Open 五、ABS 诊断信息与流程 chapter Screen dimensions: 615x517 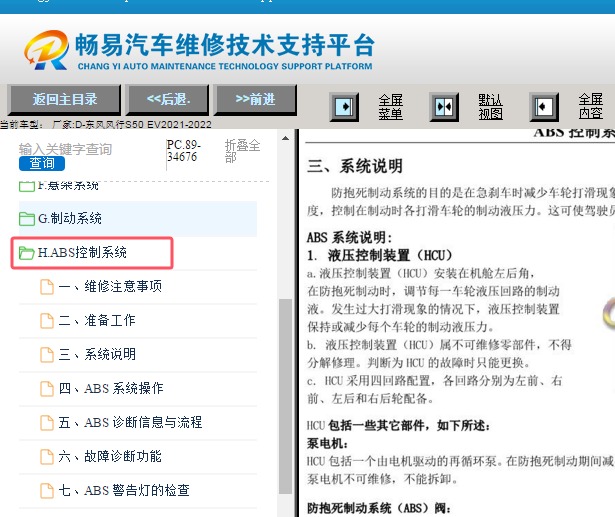click(x=130, y=423)
